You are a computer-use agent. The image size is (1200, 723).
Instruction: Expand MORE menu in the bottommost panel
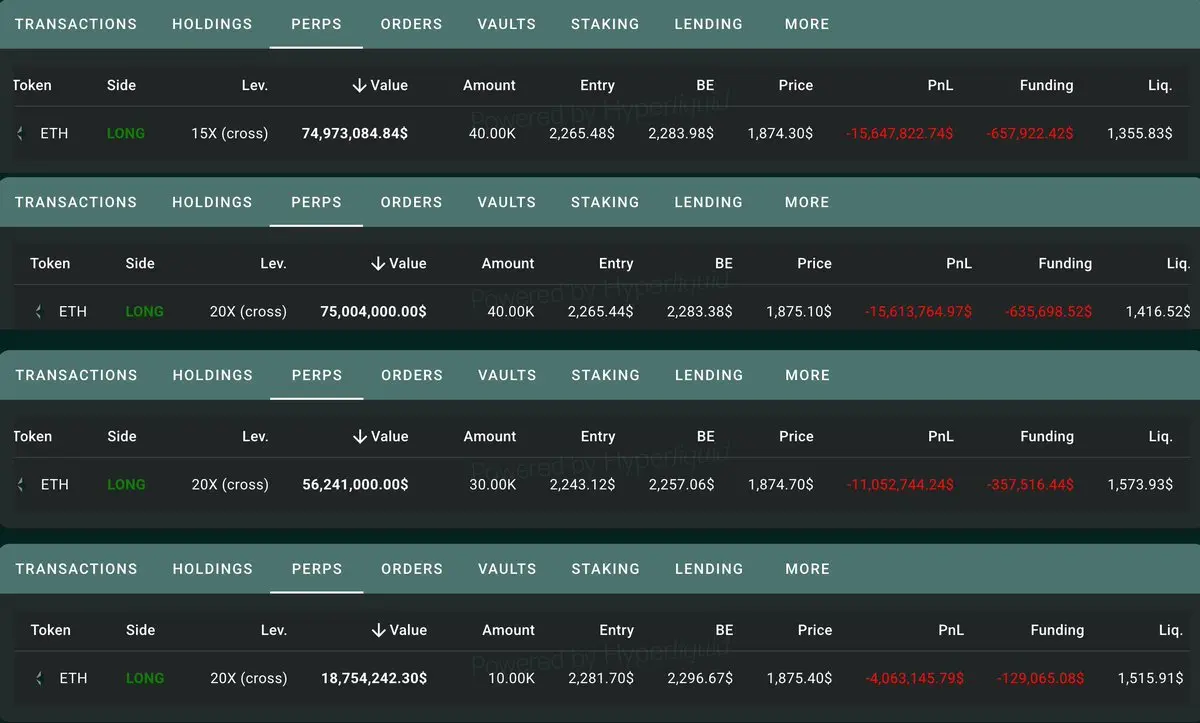[807, 569]
